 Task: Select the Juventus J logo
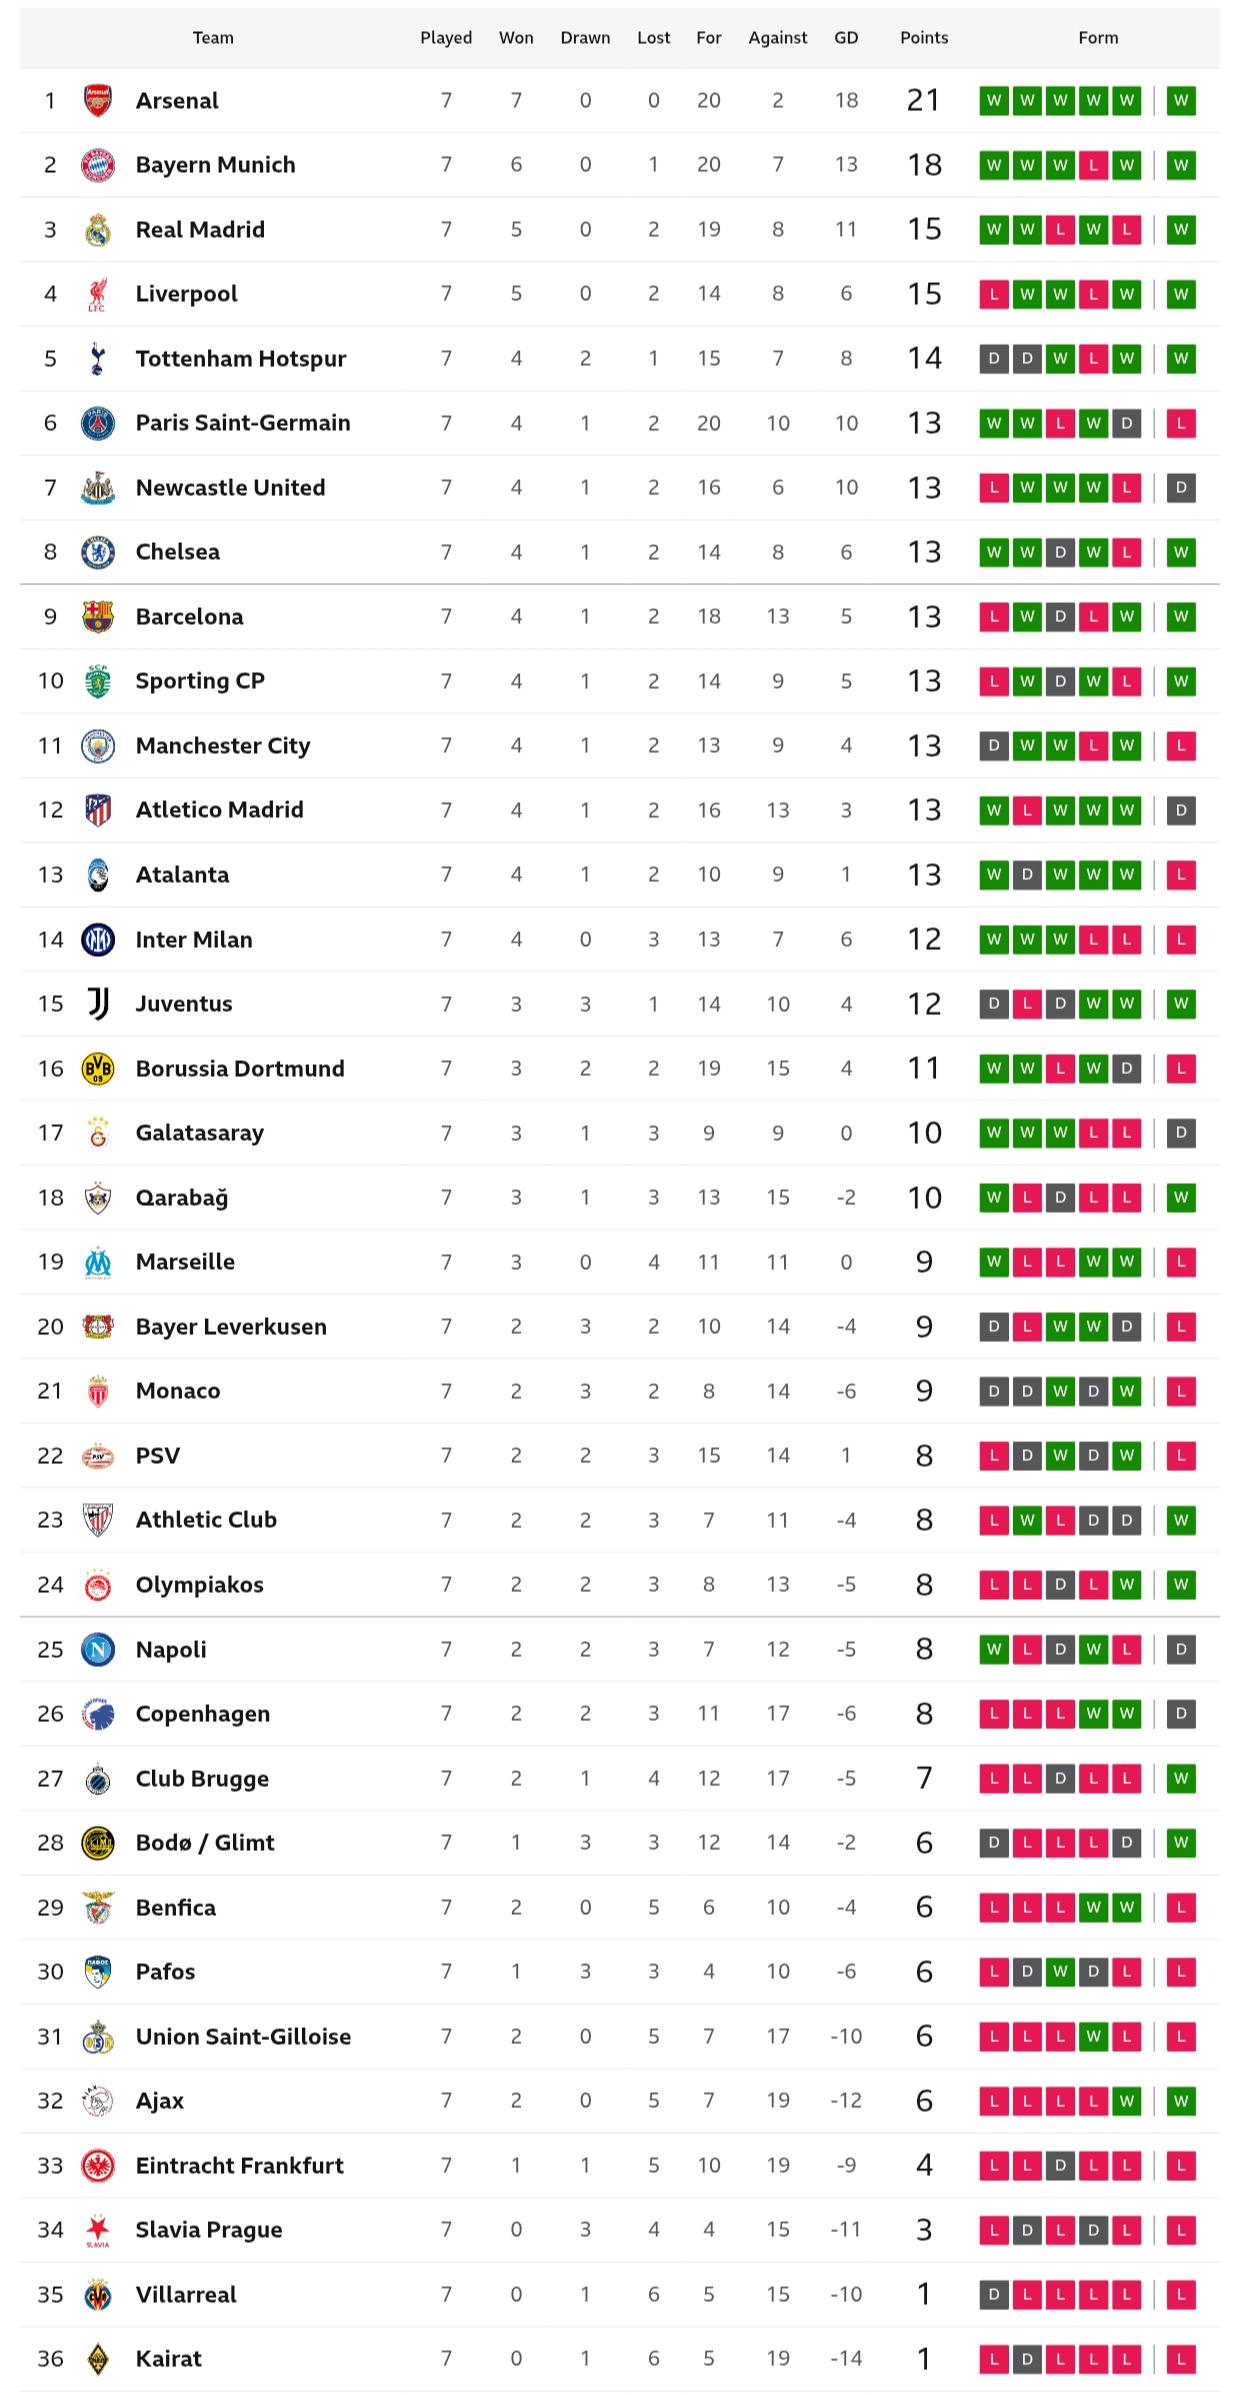point(98,1003)
